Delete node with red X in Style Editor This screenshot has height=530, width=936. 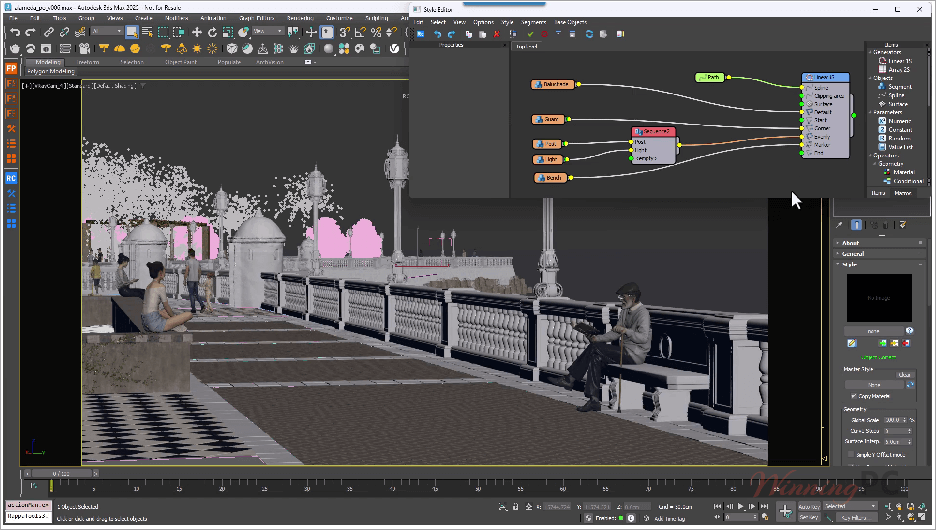point(496,34)
